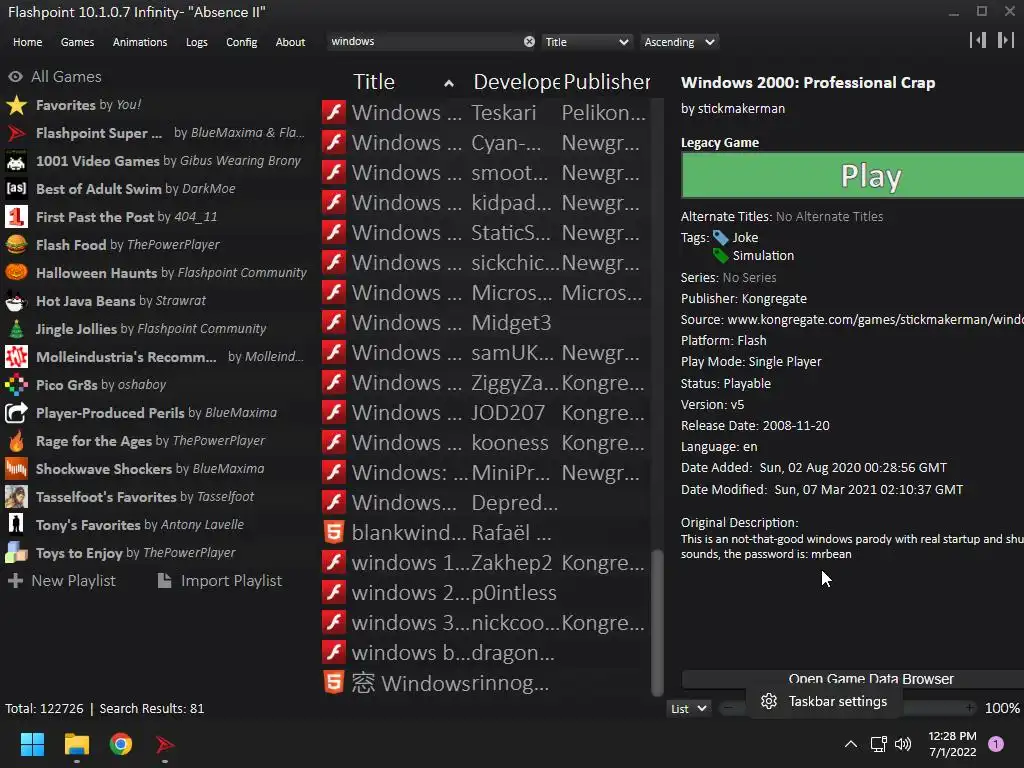Click the HTML5 icon for blankwind game
The height and width of the screenshot is (768, 1024).
334,533
